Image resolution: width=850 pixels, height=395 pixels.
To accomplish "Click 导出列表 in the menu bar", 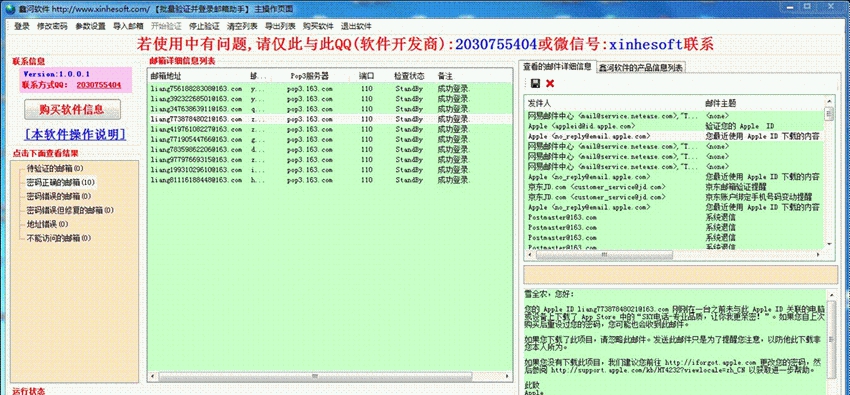I will point(280,26).
